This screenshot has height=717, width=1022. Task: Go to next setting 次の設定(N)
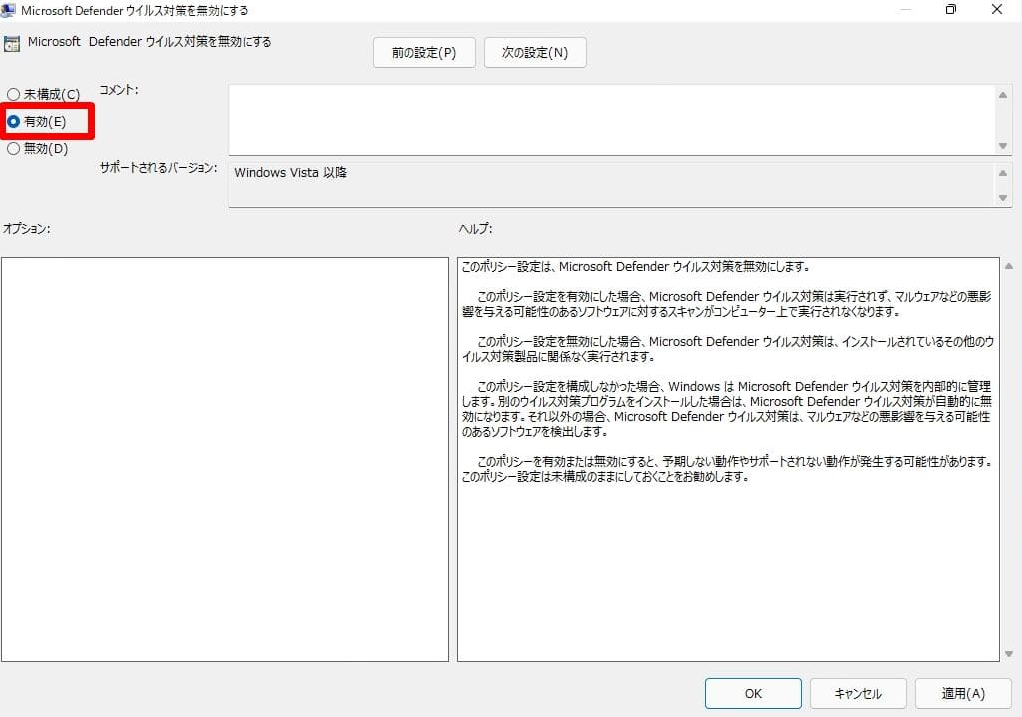(535, 52)
